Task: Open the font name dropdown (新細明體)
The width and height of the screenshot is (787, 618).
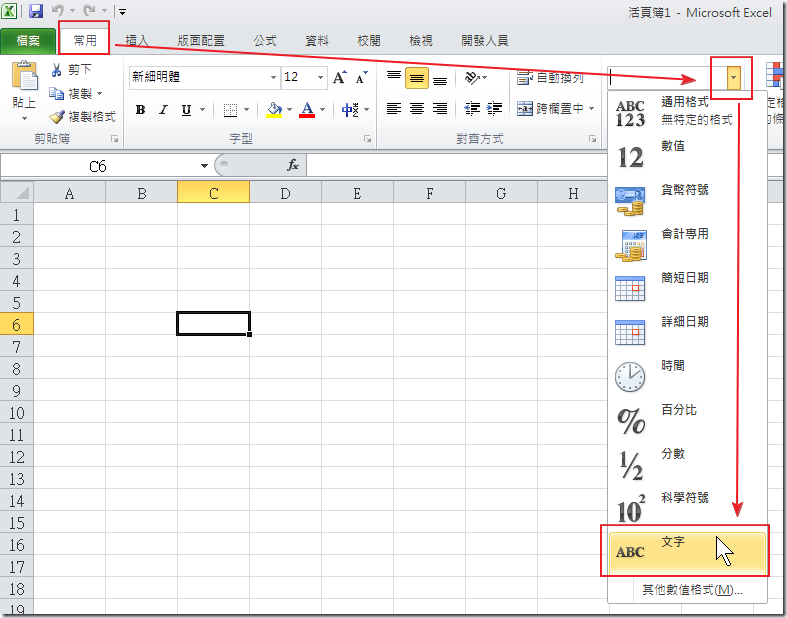Action: [x=274, y=77]
